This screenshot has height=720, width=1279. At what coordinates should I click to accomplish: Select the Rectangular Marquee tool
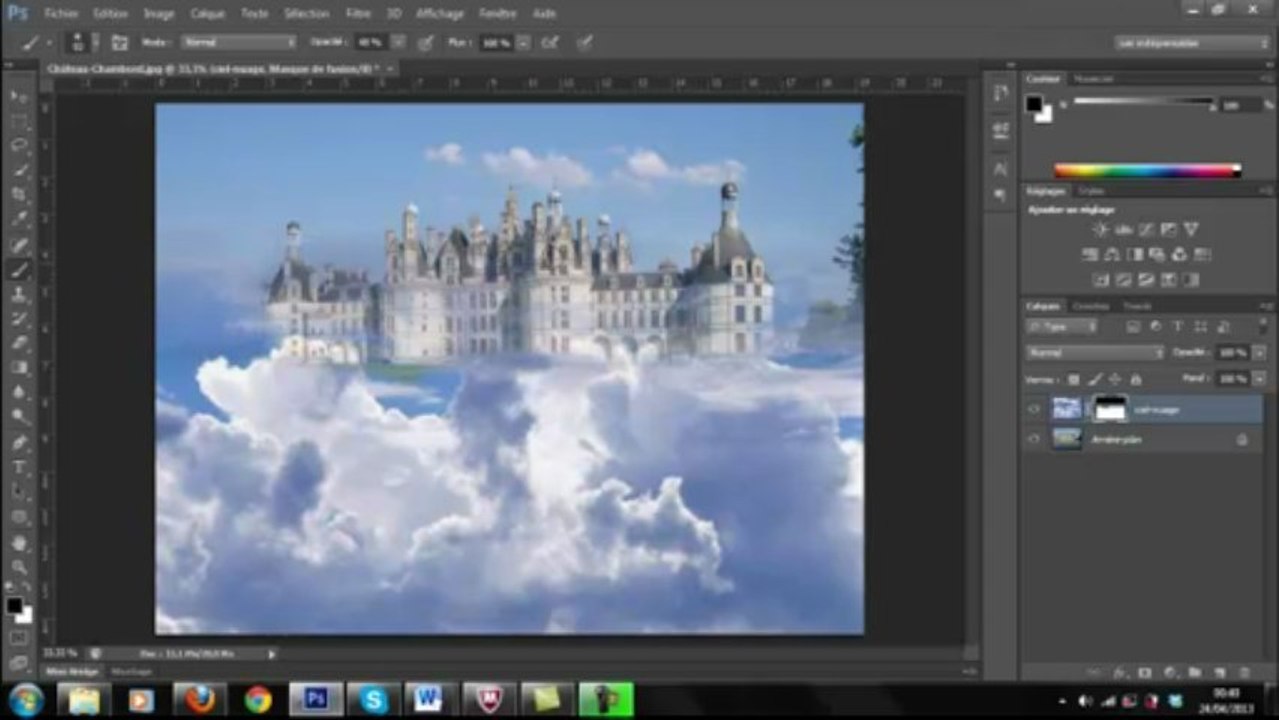[19, 121]
